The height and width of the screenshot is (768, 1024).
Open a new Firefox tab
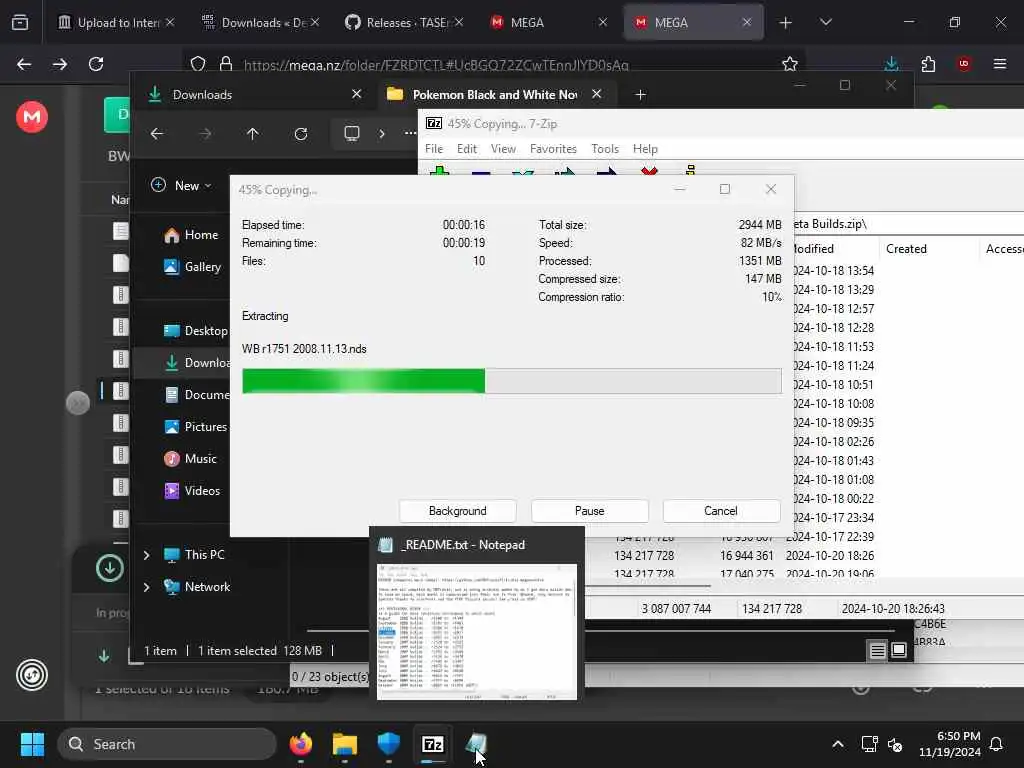coord(786,23)
